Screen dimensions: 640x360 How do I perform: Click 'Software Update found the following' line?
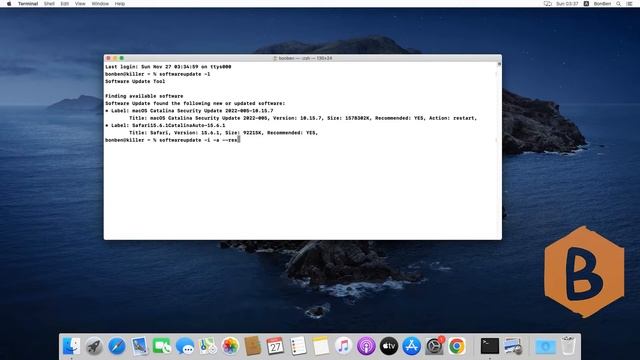[x=195, y=103]
